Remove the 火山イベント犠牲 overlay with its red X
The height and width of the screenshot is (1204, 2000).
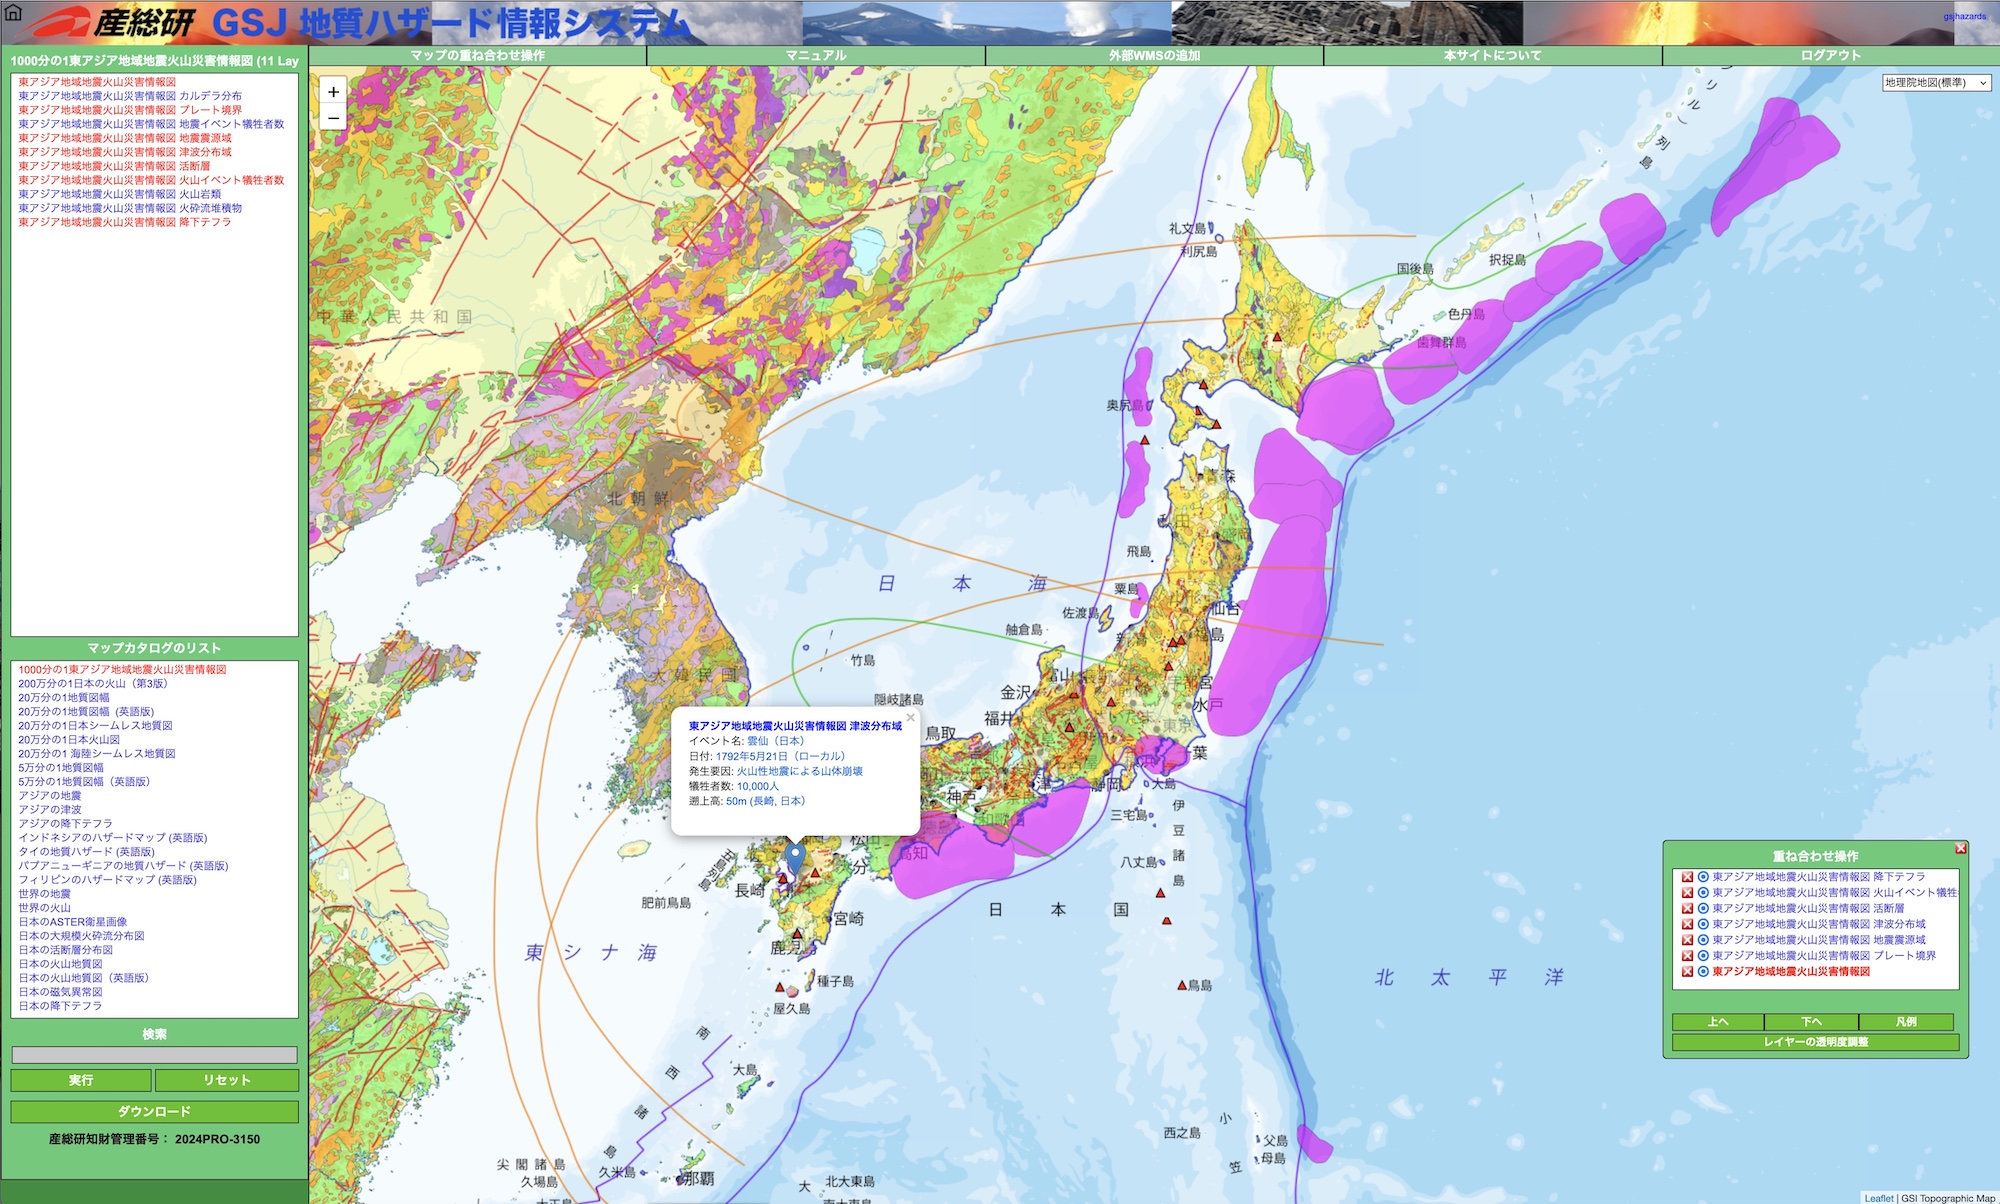(x=1687, y=893)
